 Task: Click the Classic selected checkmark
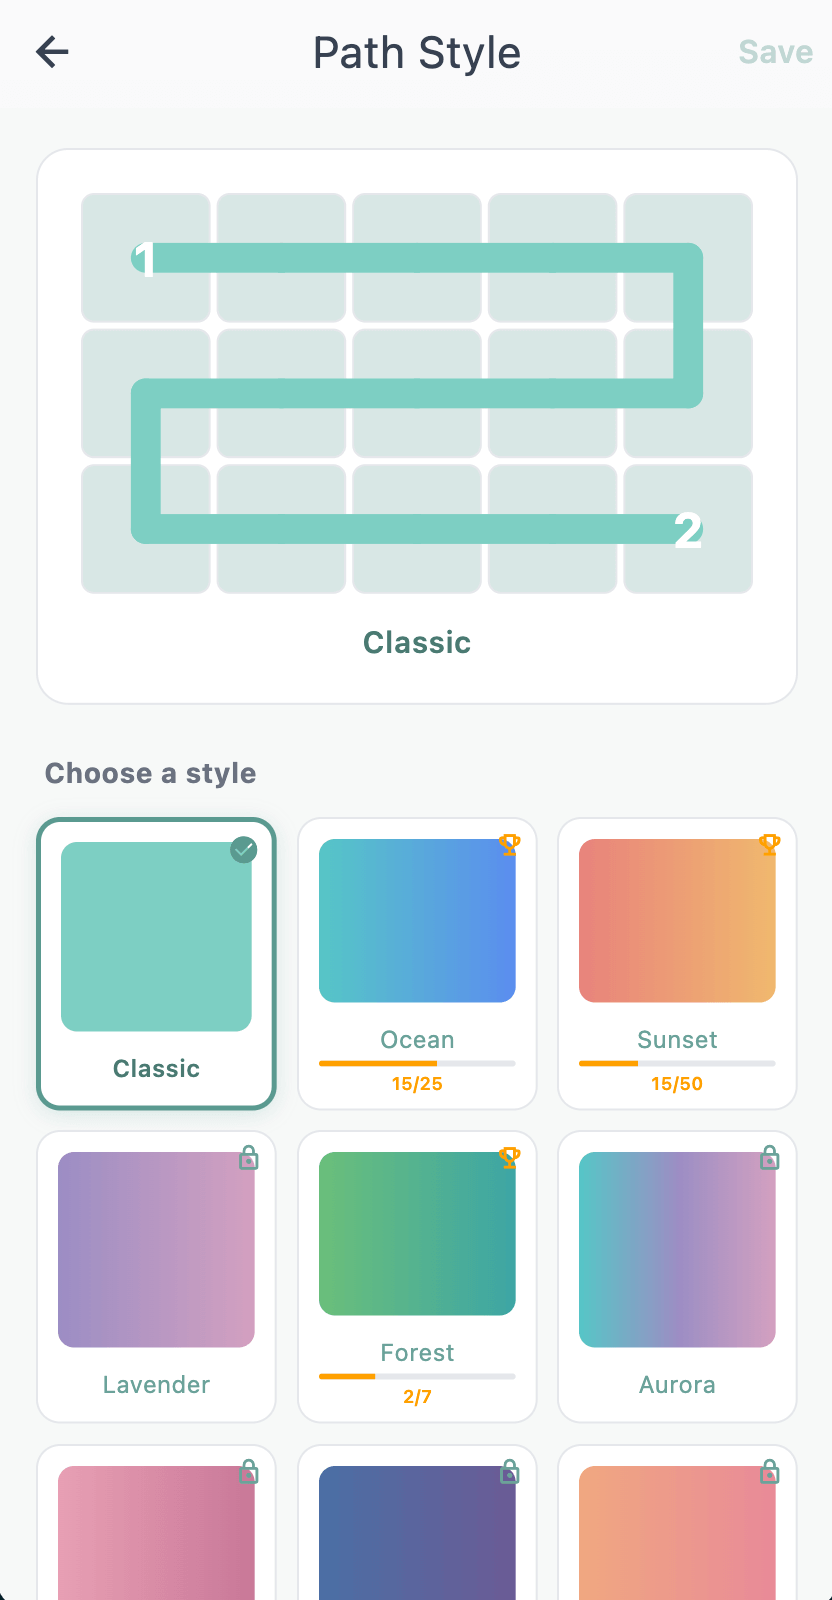pos(243,850)
